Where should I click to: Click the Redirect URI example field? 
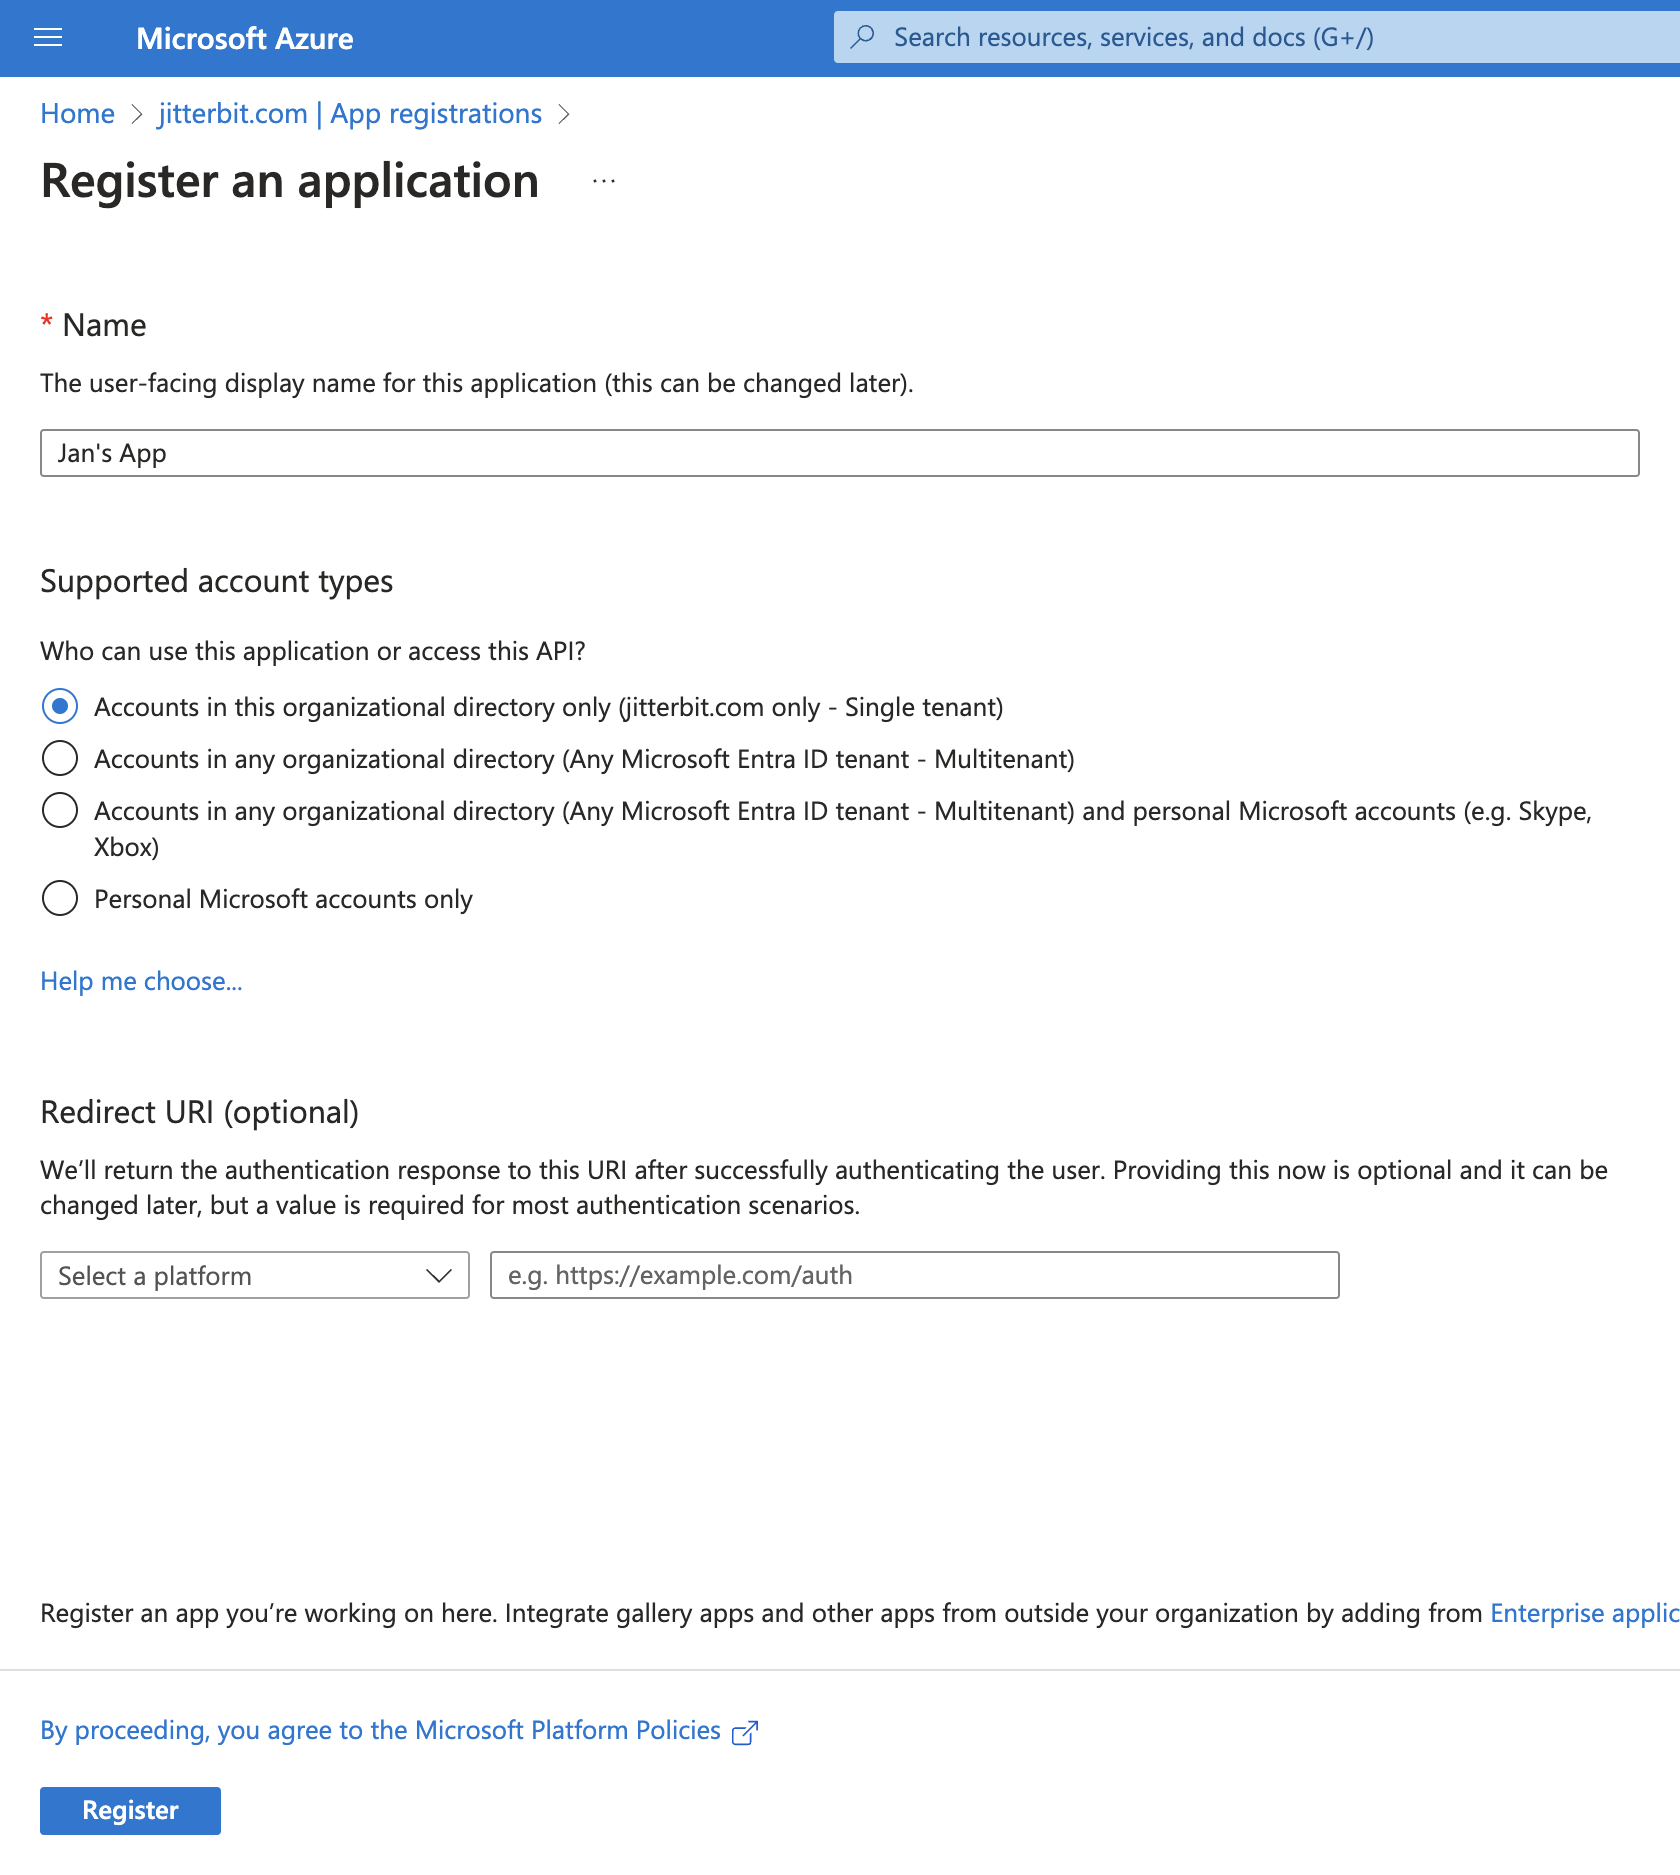913,1275
